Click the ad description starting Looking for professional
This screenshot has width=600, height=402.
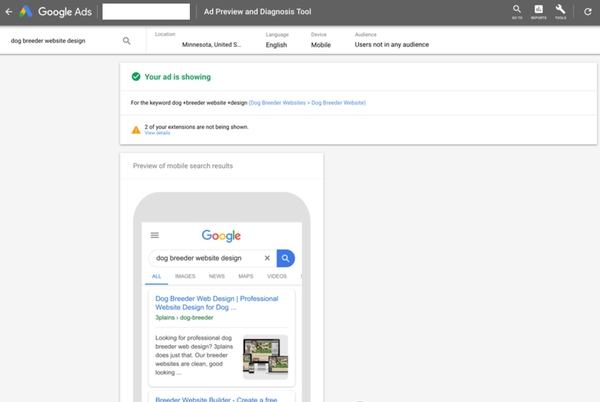[194, 355]
